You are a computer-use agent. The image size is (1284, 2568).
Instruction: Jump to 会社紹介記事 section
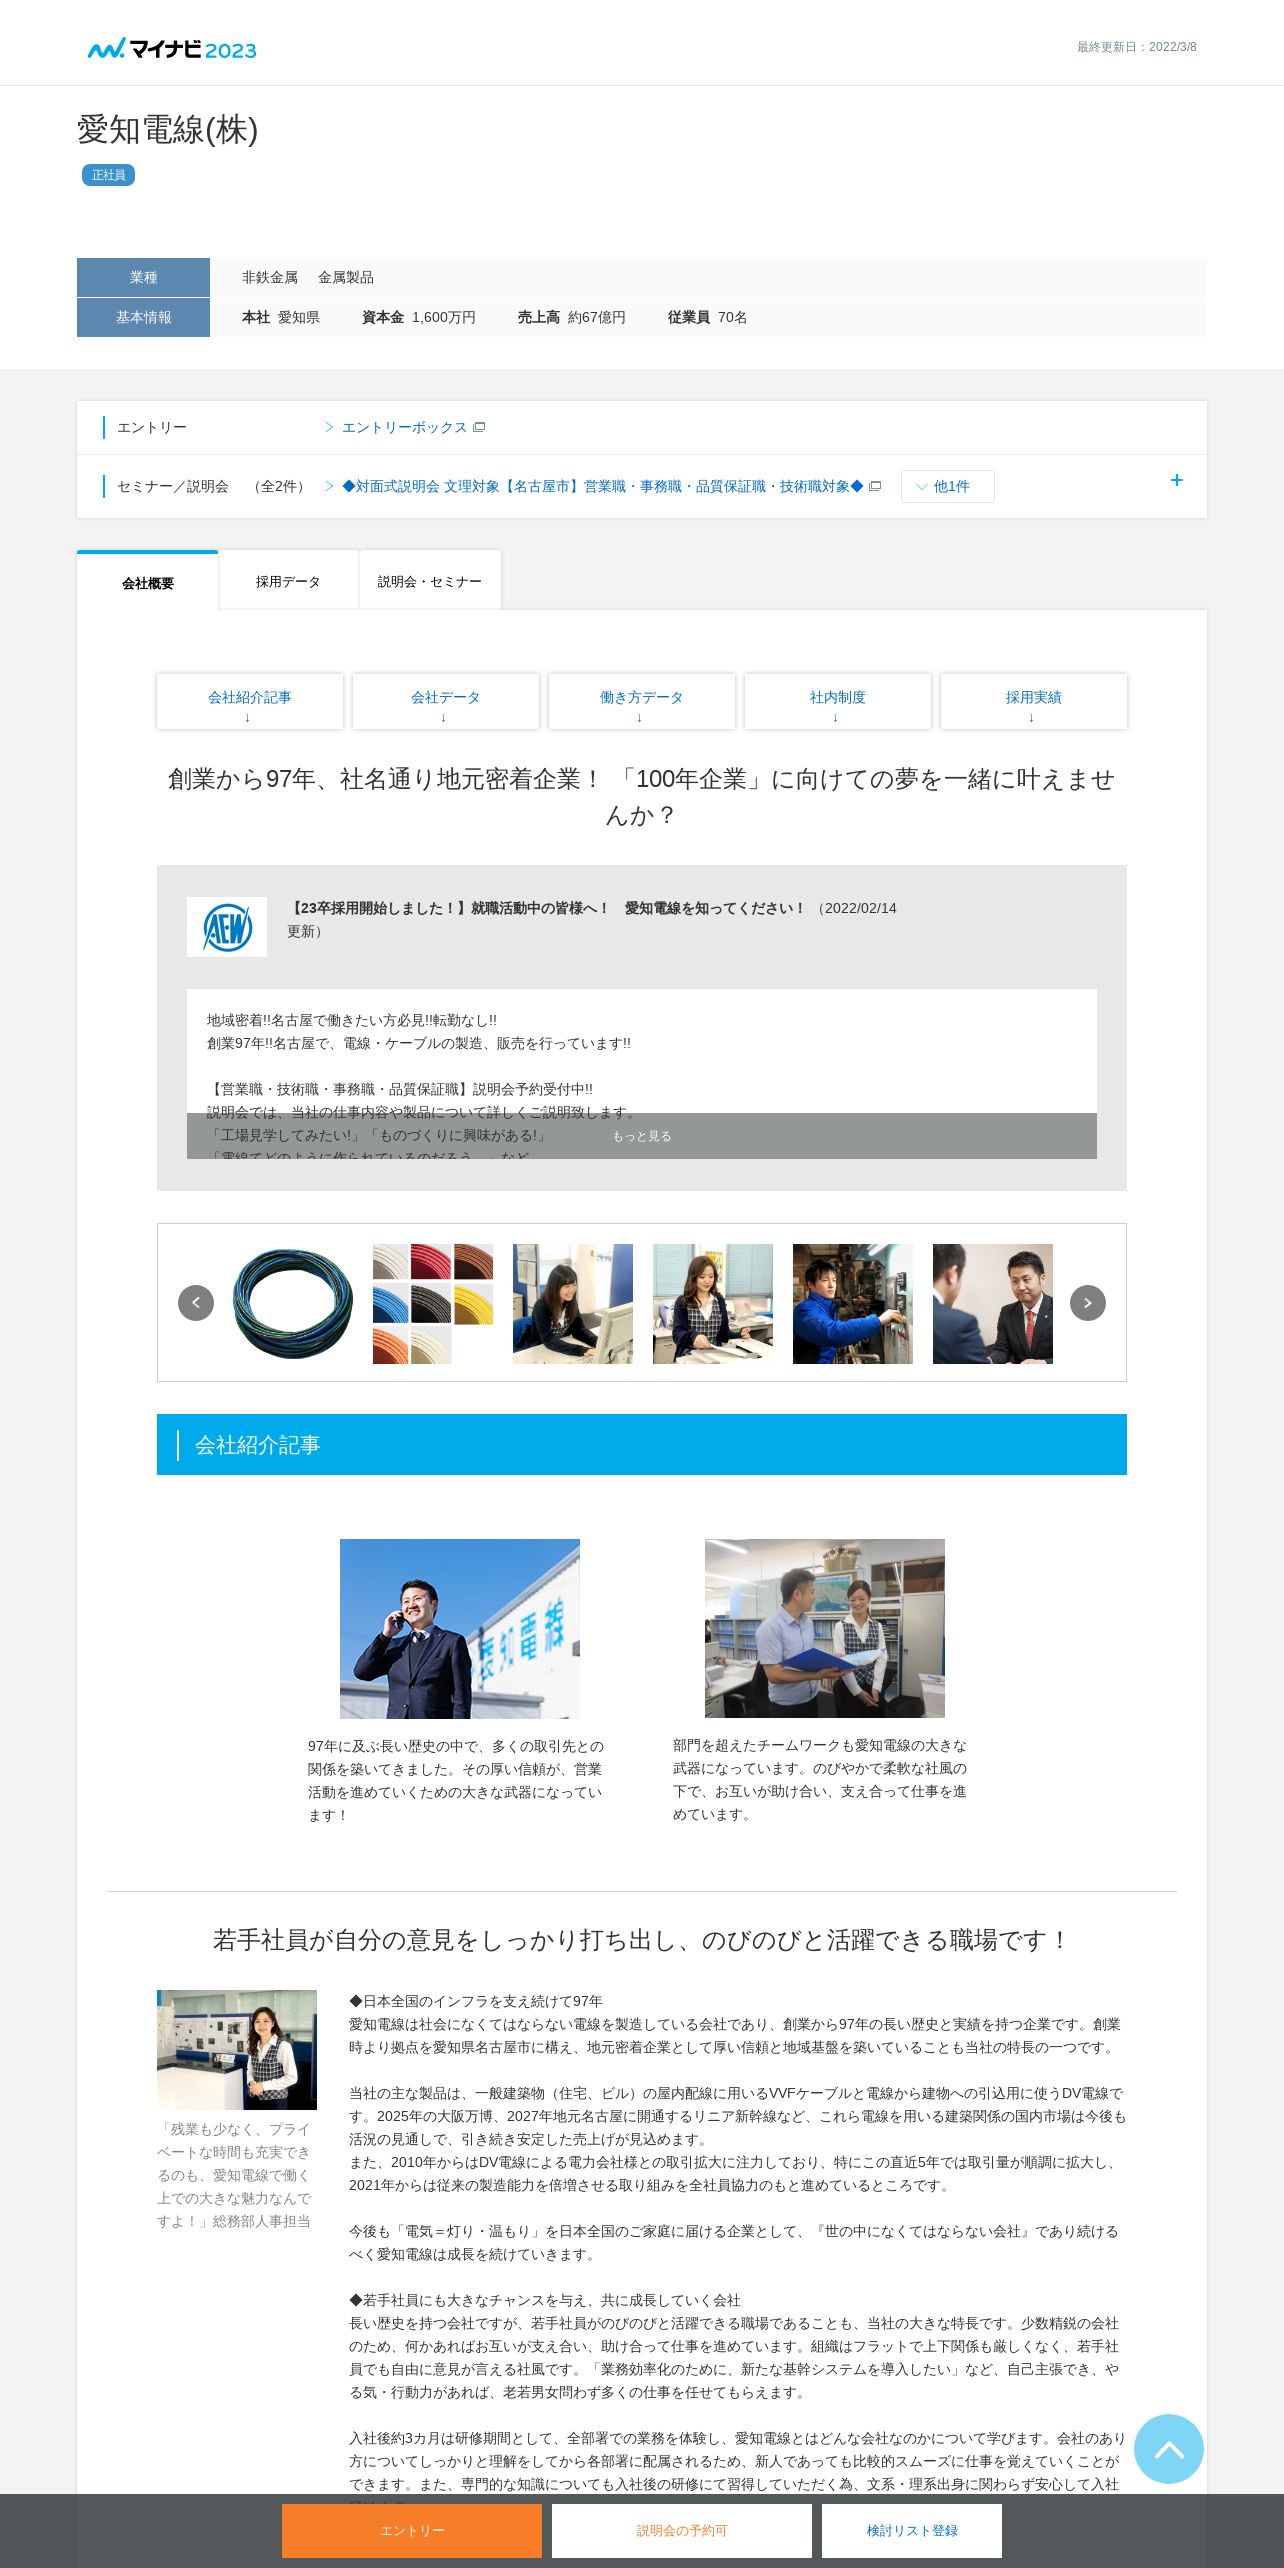click(x=250, y=702)
